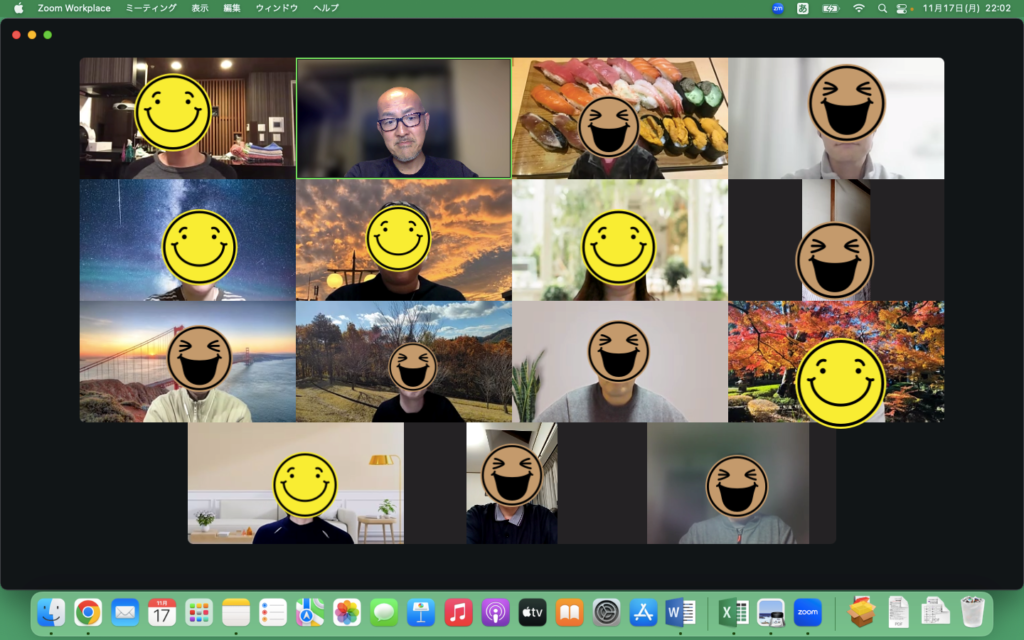Viewport: 1024px width, 640px height.
Task: Click the Zoom icon in the Dock
Action: [807, 612]
